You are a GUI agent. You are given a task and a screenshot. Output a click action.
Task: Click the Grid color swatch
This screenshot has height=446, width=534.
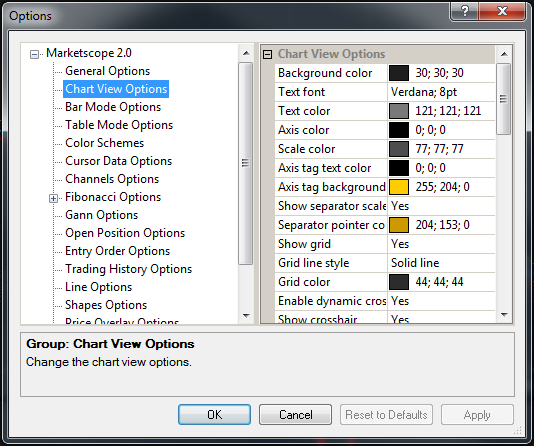click(399, 282)
